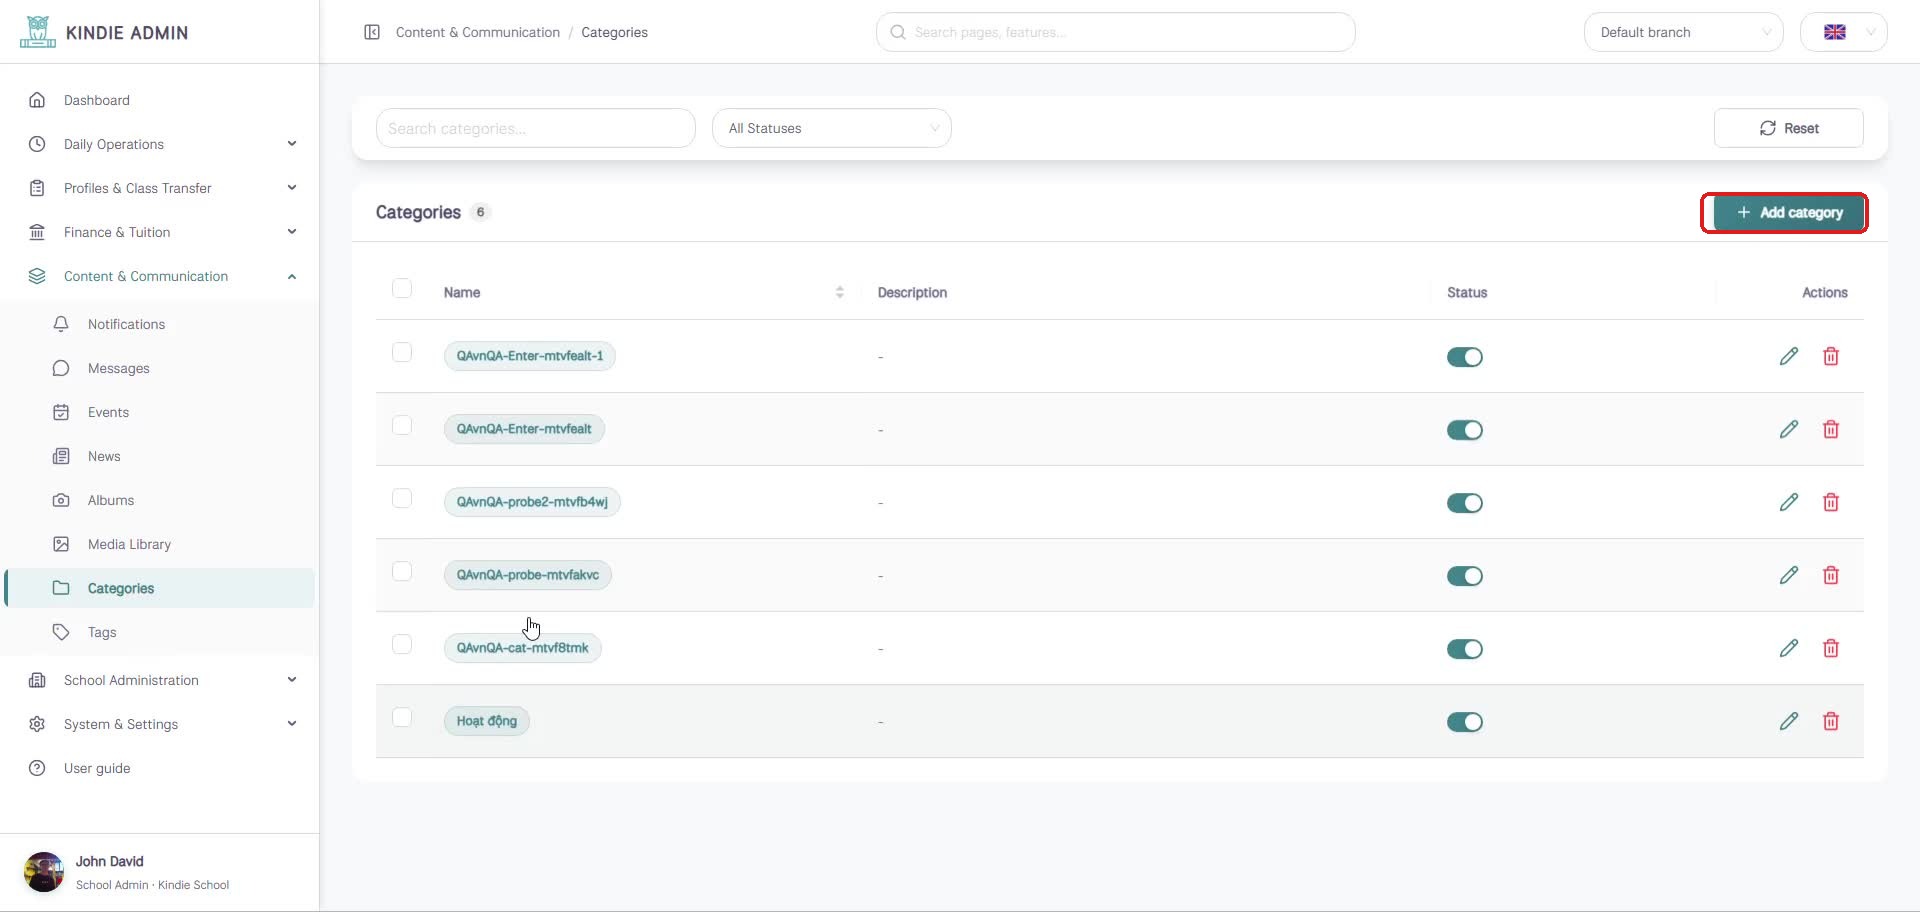The image size is (1920, 912).
Task: Click the QAvnQA-probe2-mtvfb4wj name tag
Action: point(532,502)
